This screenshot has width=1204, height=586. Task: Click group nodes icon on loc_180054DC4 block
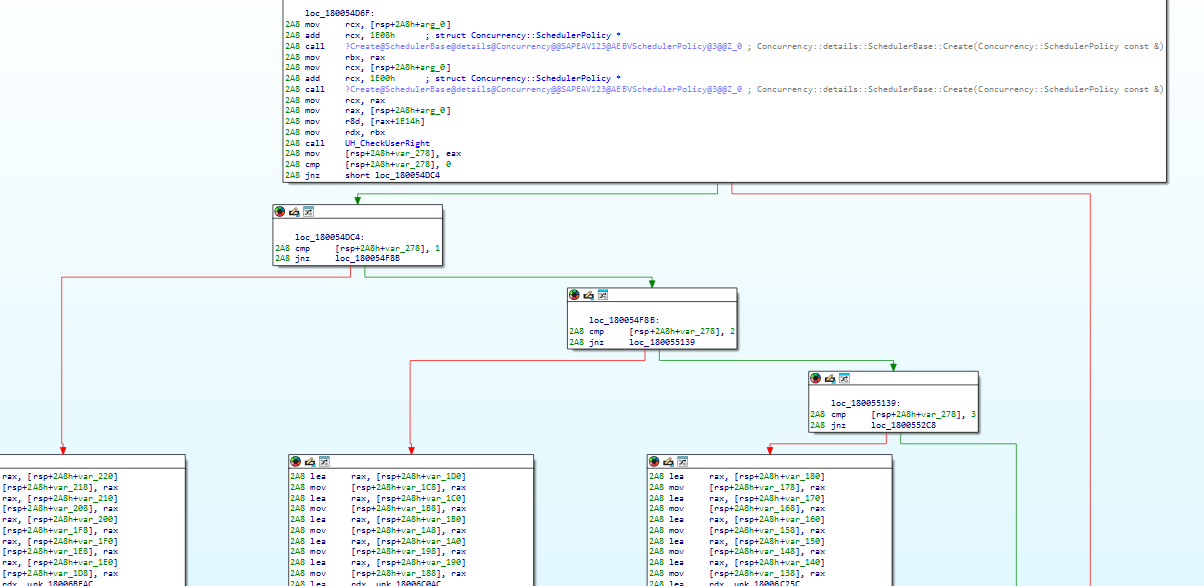coord(309,212)
